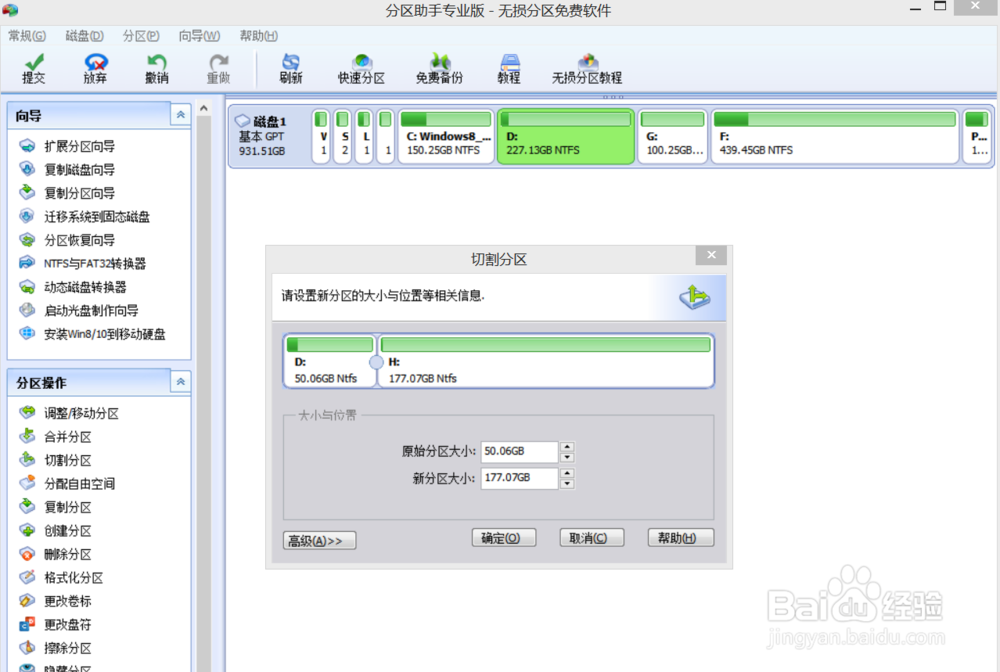
Task: Expand advanced options with 高级(A)>>
Action: point(320,541)
